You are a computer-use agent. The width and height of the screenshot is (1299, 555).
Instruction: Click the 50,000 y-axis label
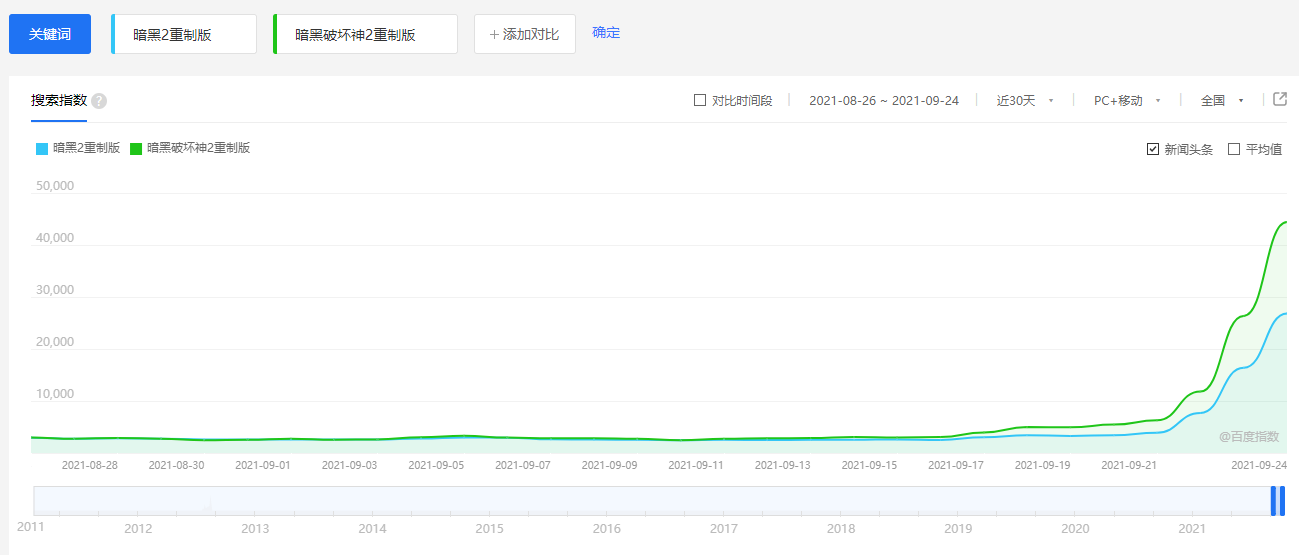pyautogui.click(x=55, y=186)
